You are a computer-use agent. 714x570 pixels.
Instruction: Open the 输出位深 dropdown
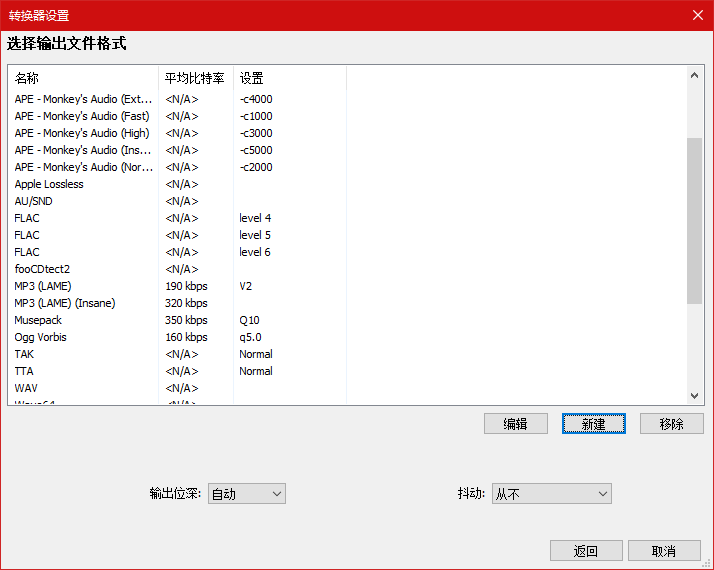246,494
